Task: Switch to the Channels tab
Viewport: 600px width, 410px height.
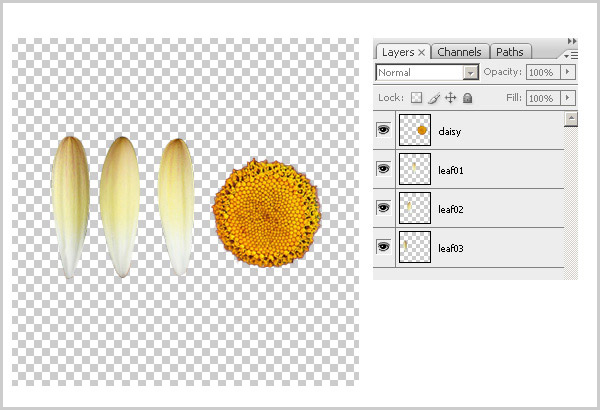Action: 459,52
